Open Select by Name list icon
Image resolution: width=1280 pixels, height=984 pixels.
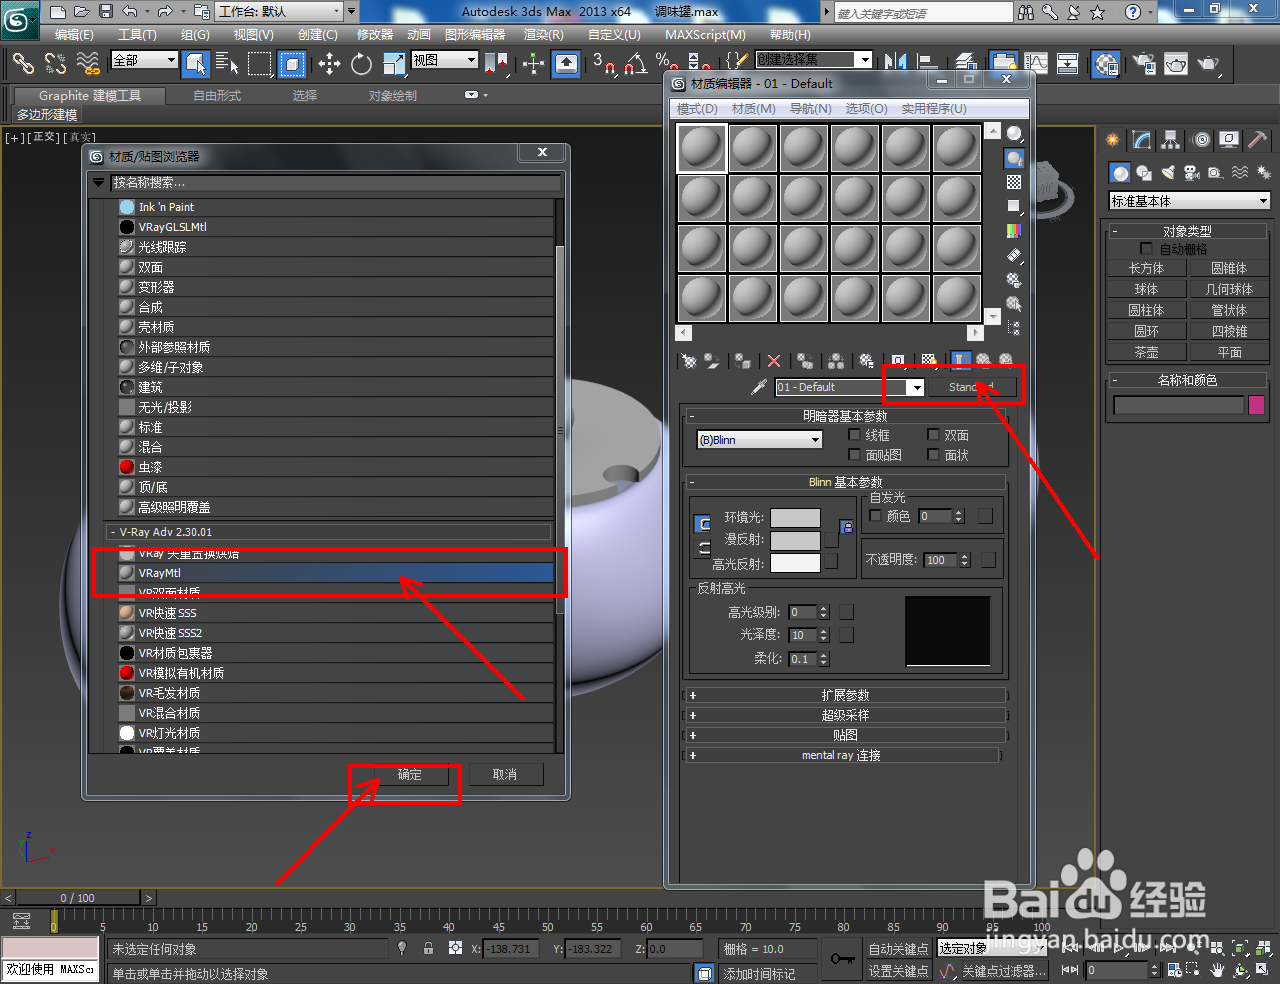point(227,64)
